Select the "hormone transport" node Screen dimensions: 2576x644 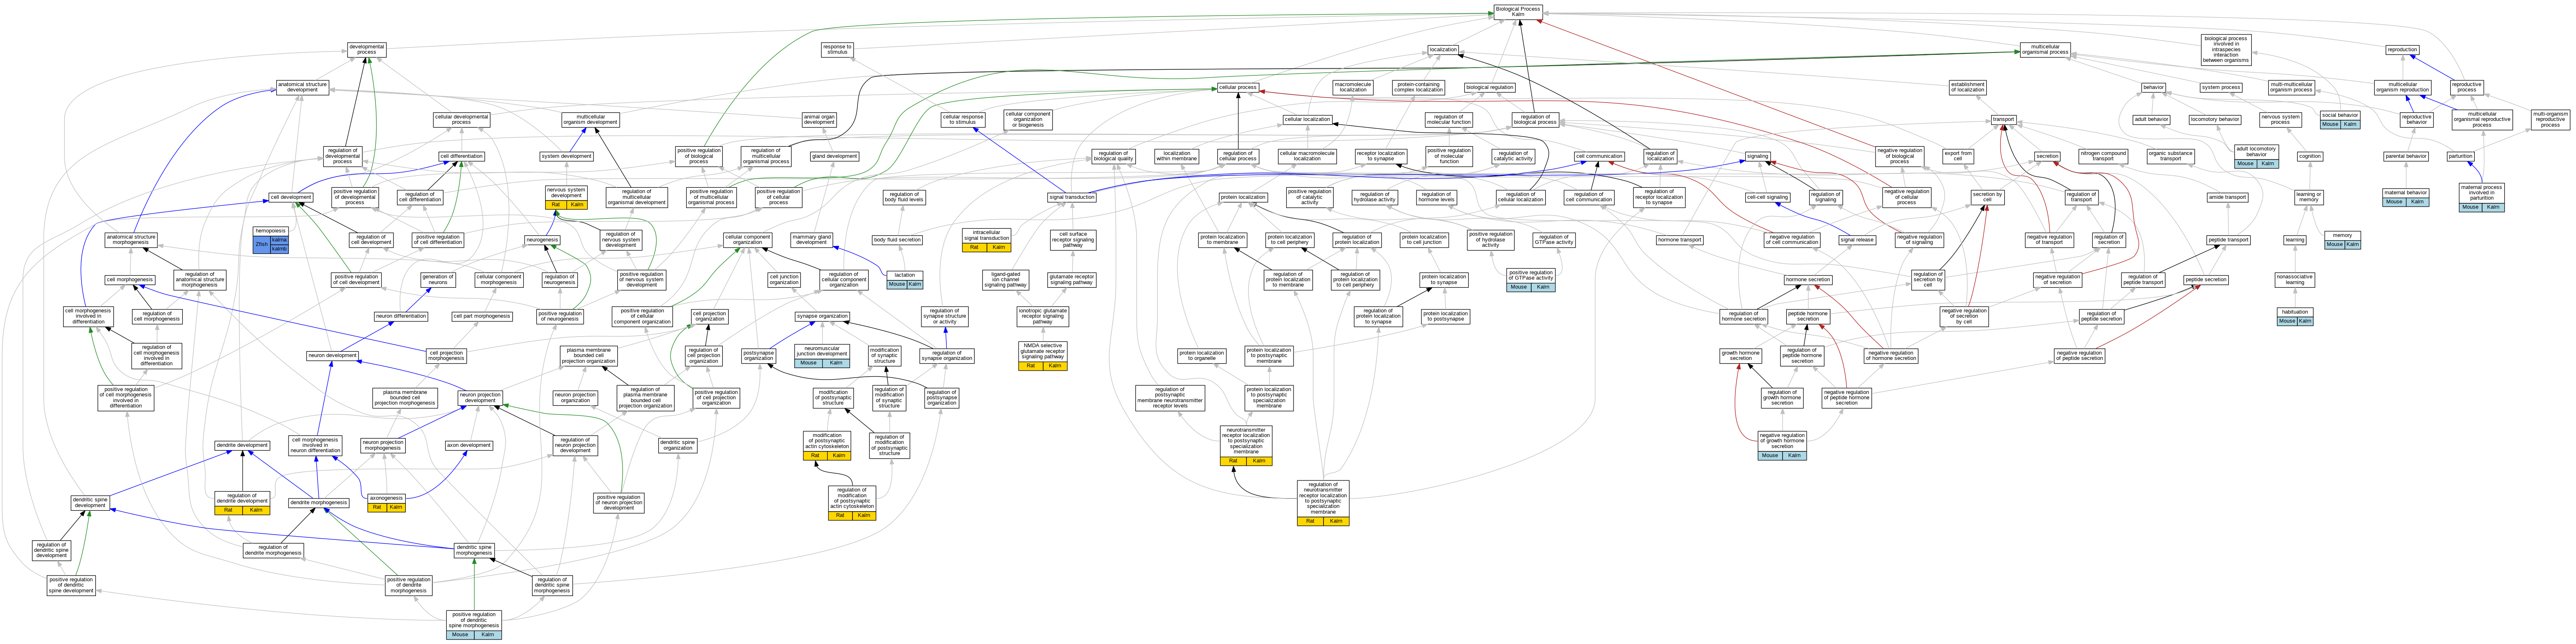pyautogui.click(x=1679, y=240)
